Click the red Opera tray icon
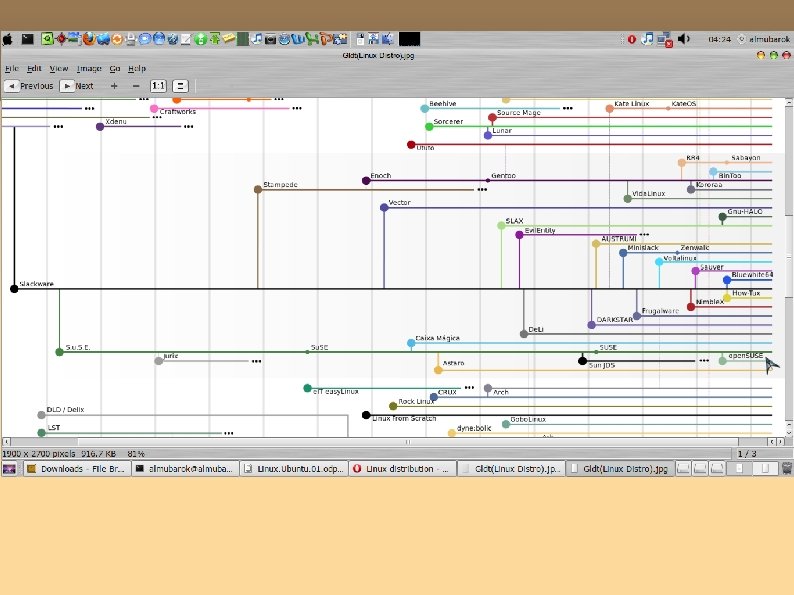 631,39
